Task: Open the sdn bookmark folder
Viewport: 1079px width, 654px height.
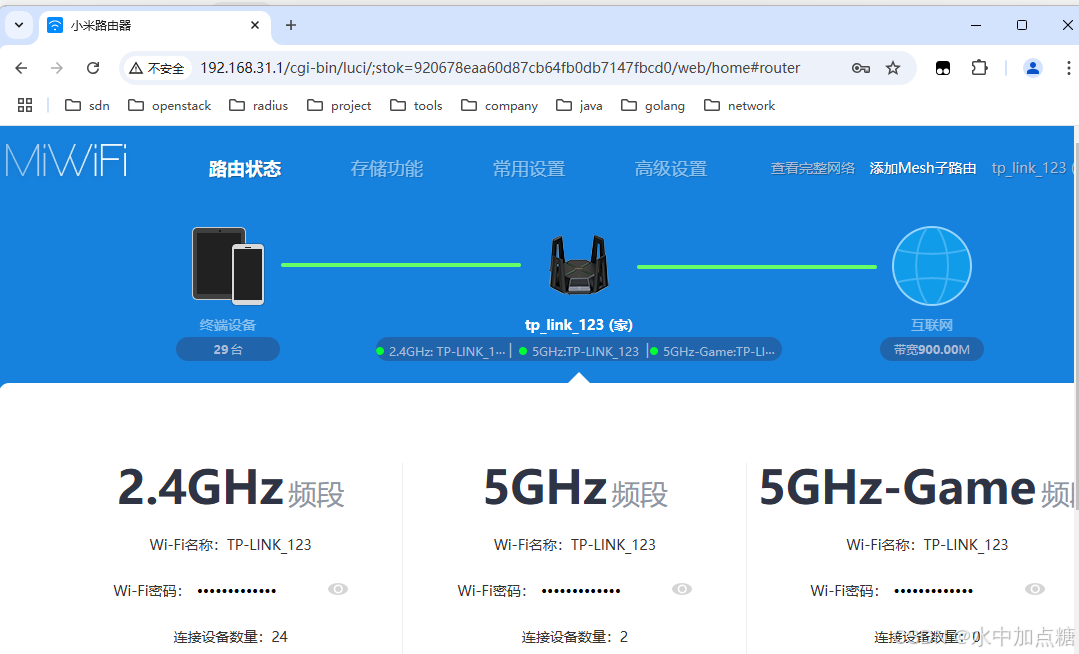Action: (87, 105)
